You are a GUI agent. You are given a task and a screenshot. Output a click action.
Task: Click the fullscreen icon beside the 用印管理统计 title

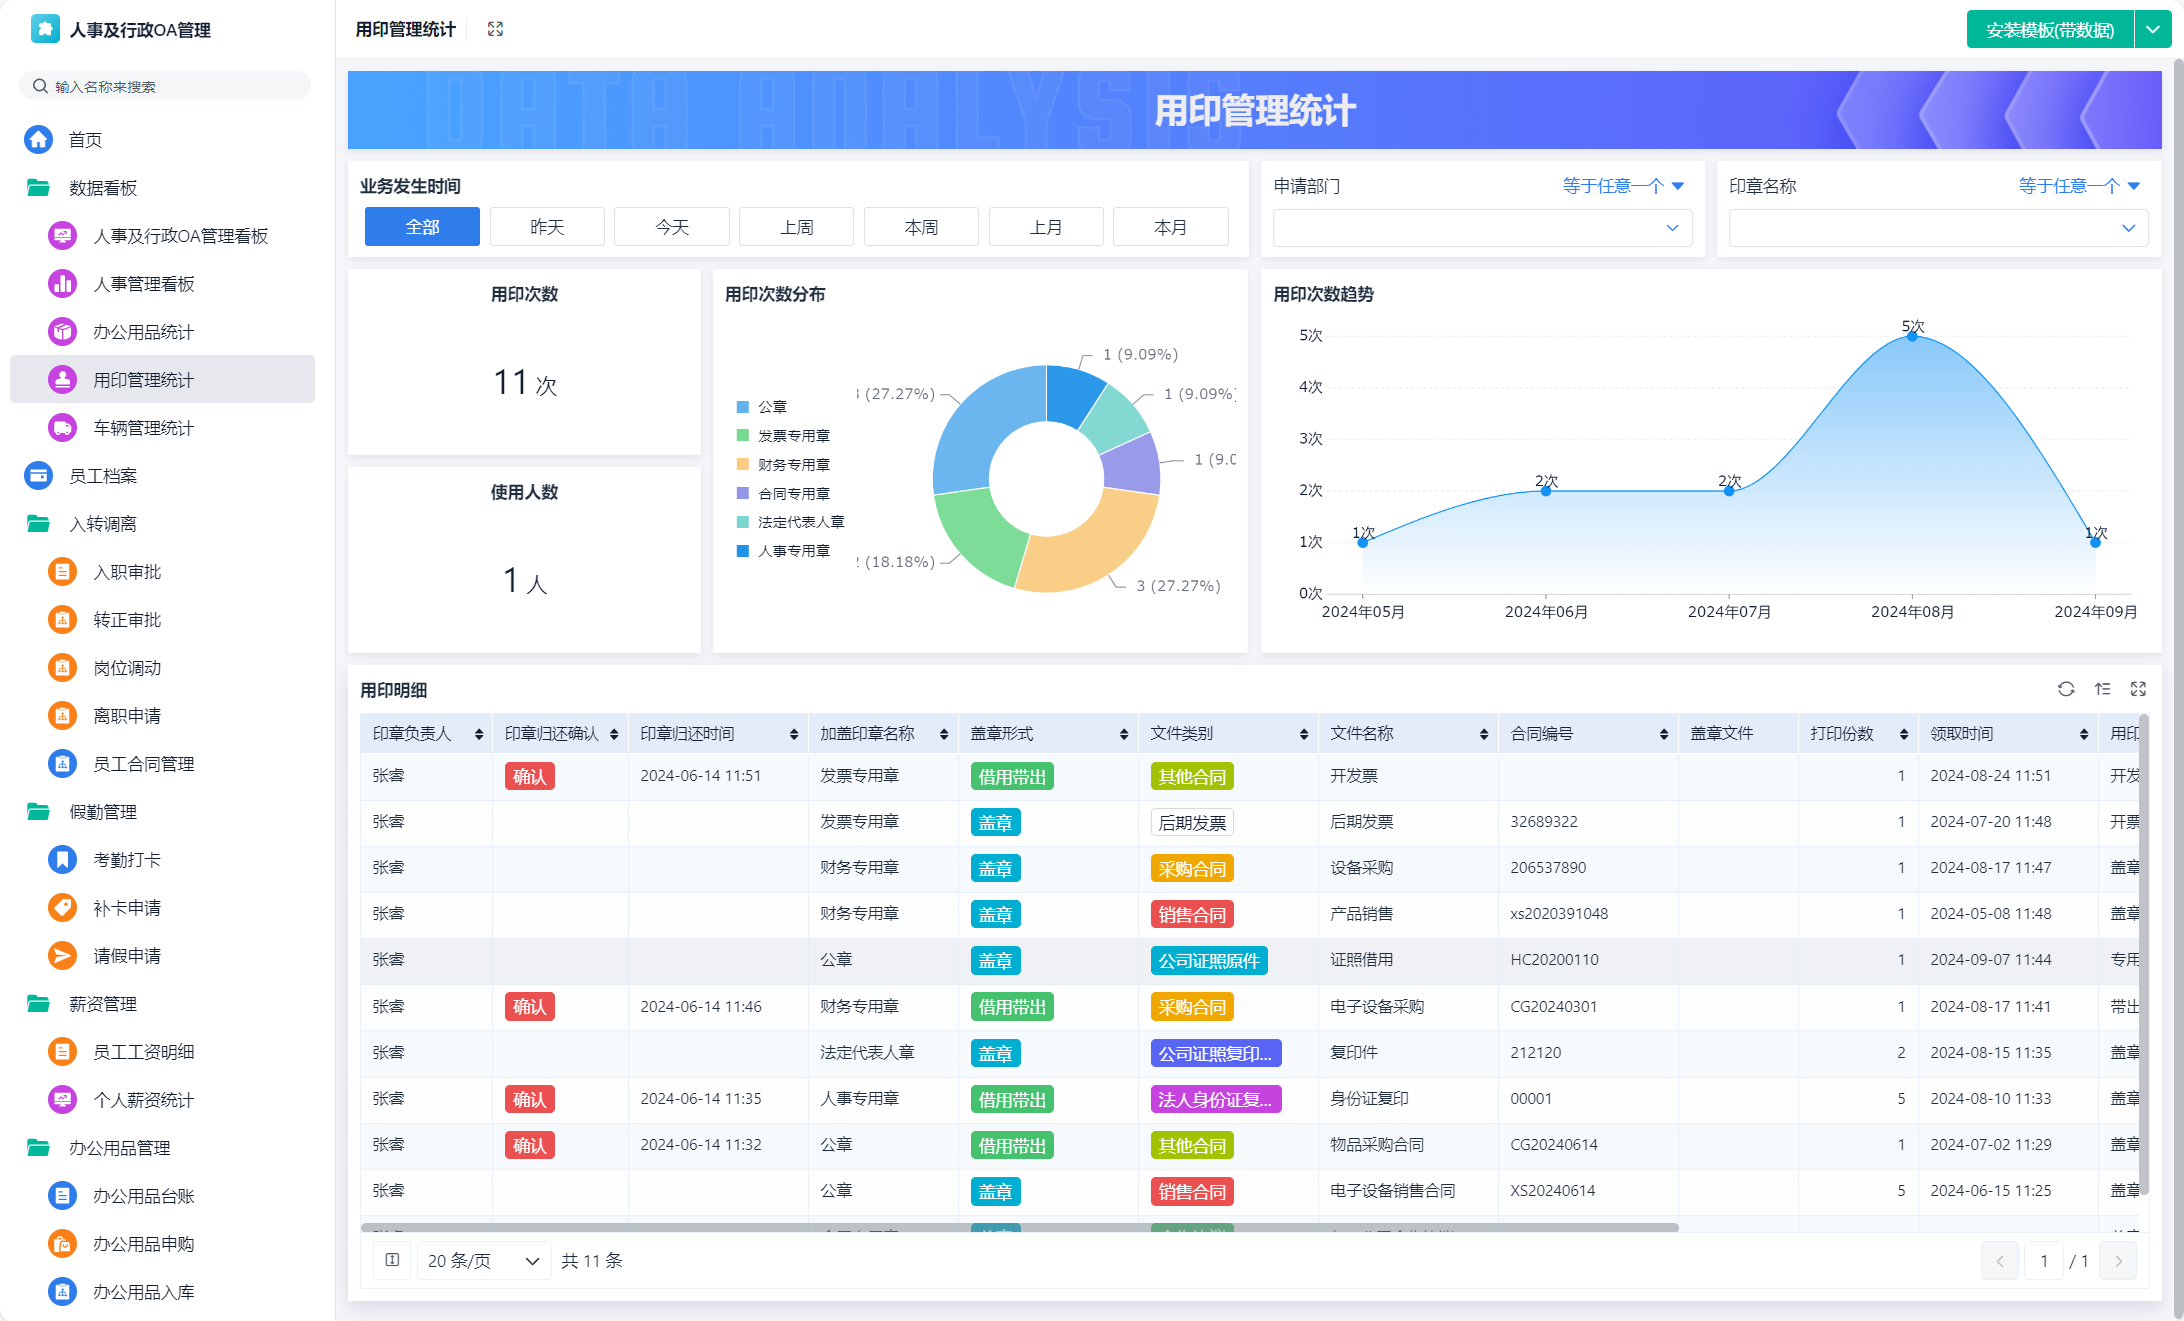[x=495, y=29]
